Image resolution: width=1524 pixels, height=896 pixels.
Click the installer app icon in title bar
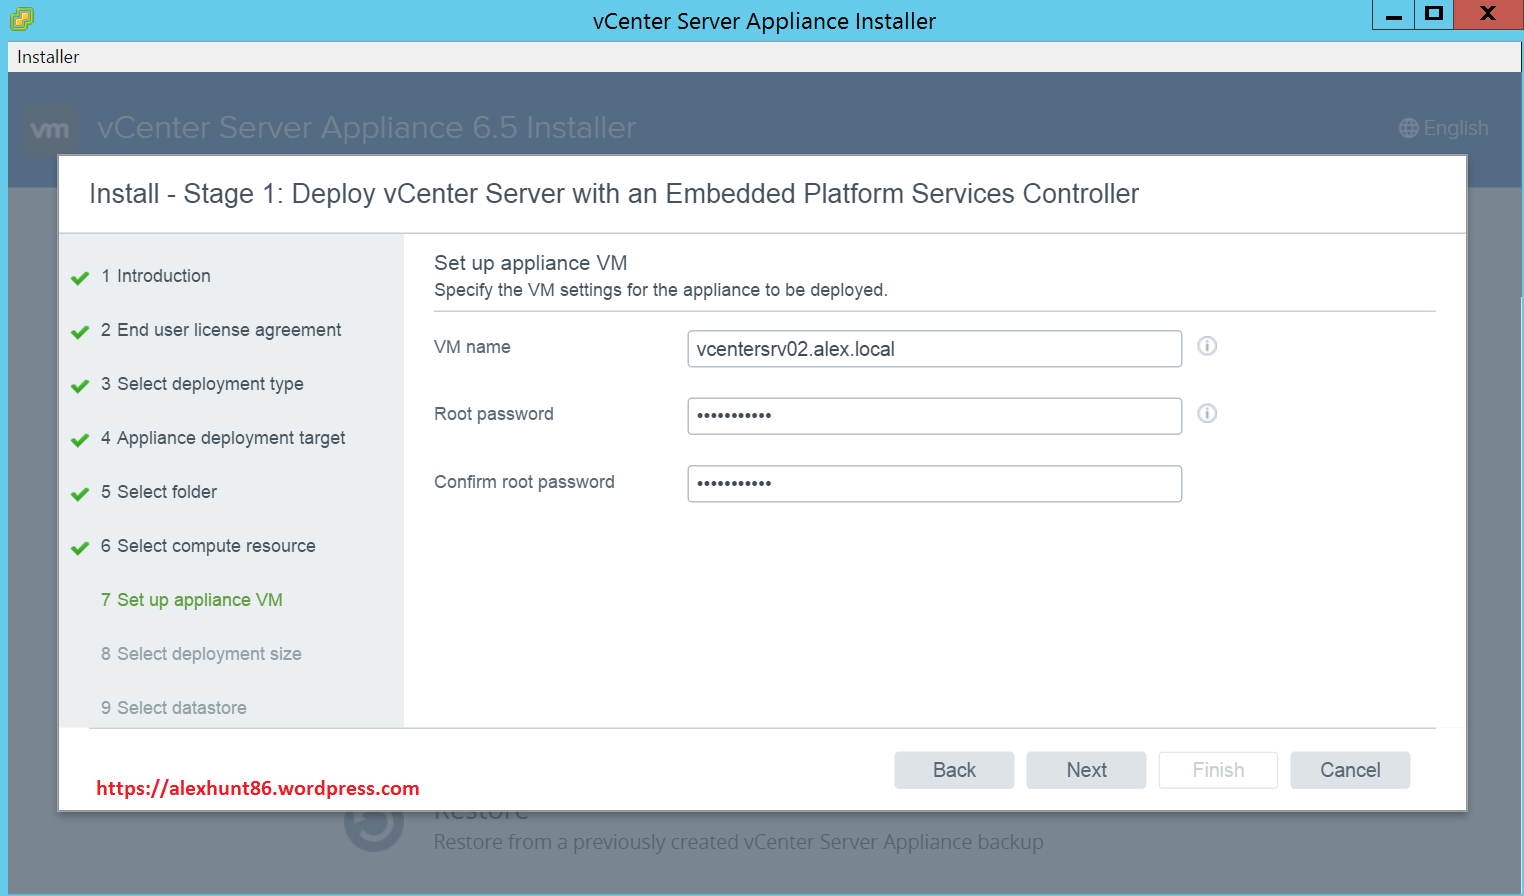(21, 19)
